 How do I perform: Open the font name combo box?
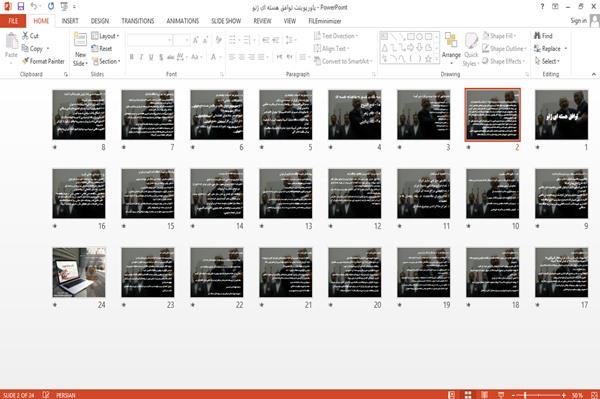(x=150, y=40)
